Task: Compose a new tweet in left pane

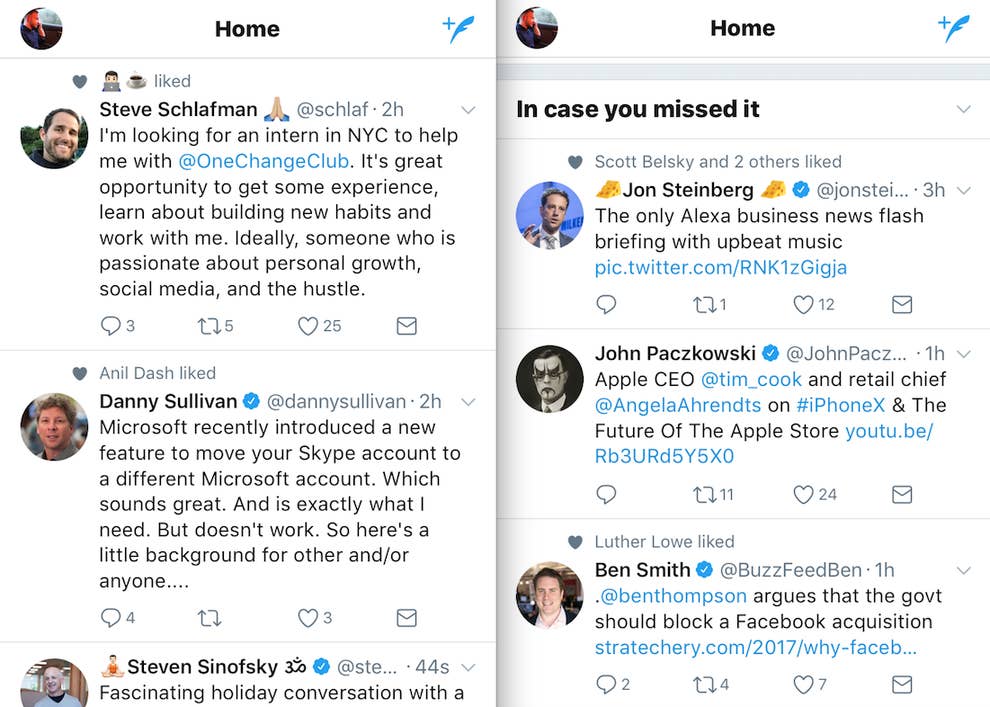Action: click(459, 29)
